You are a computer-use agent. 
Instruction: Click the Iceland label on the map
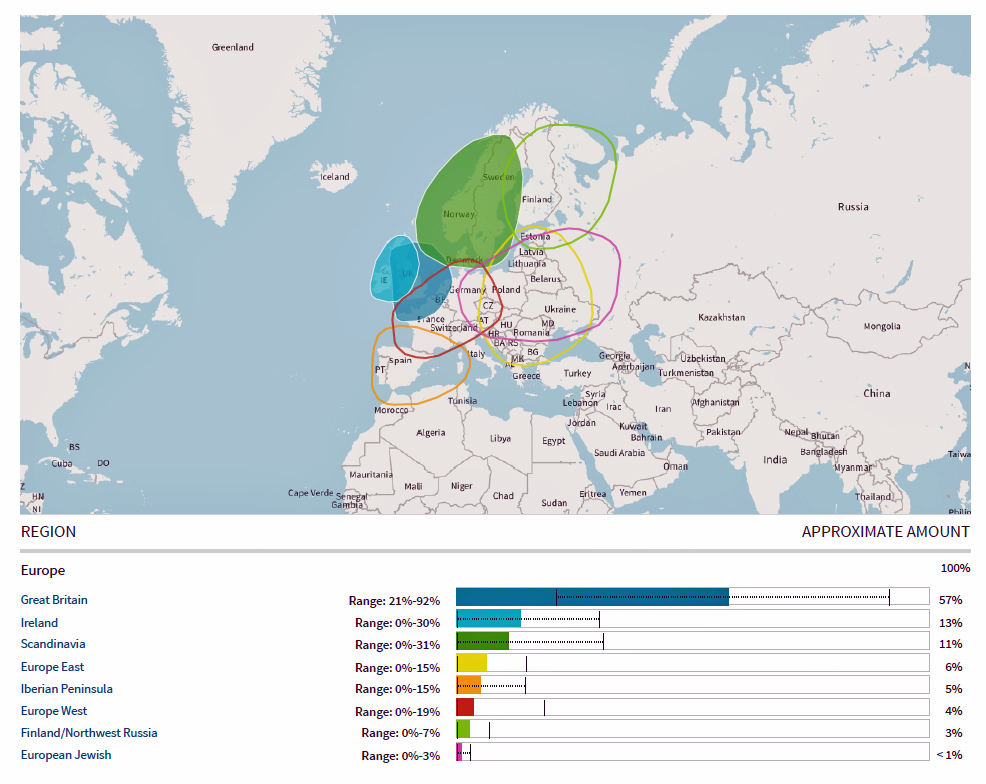coord(335,177)
